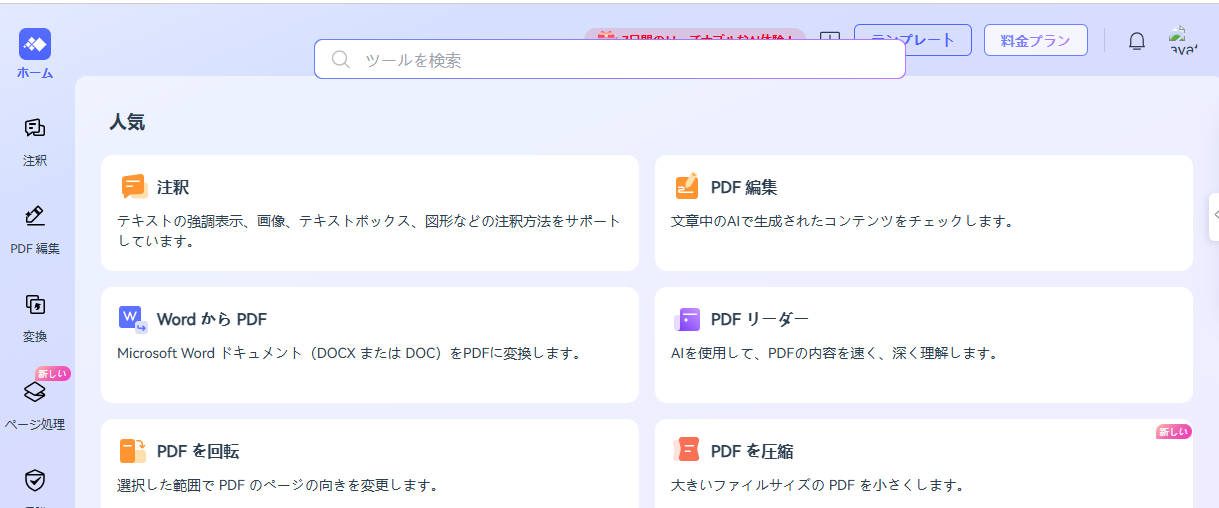Click the PDF リーダー card icon

(x=687, y=319)
